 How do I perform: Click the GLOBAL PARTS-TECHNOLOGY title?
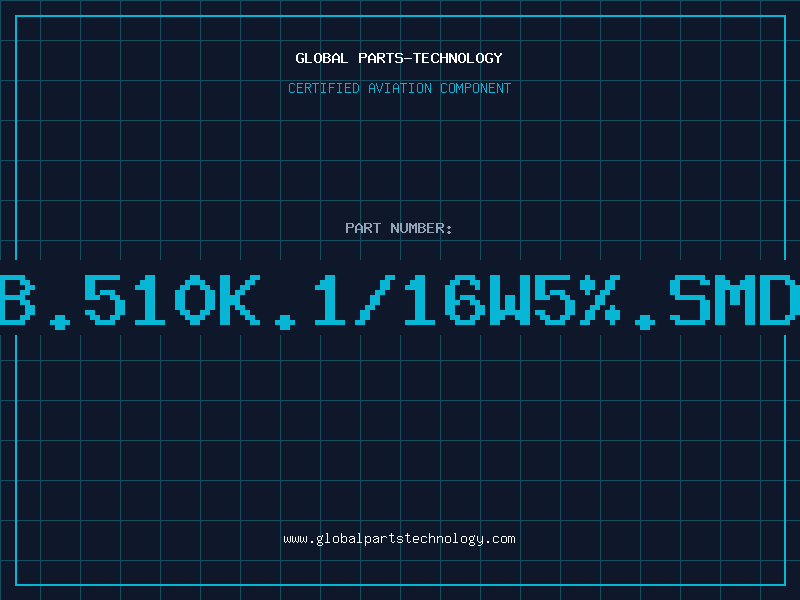click(399, 58)
